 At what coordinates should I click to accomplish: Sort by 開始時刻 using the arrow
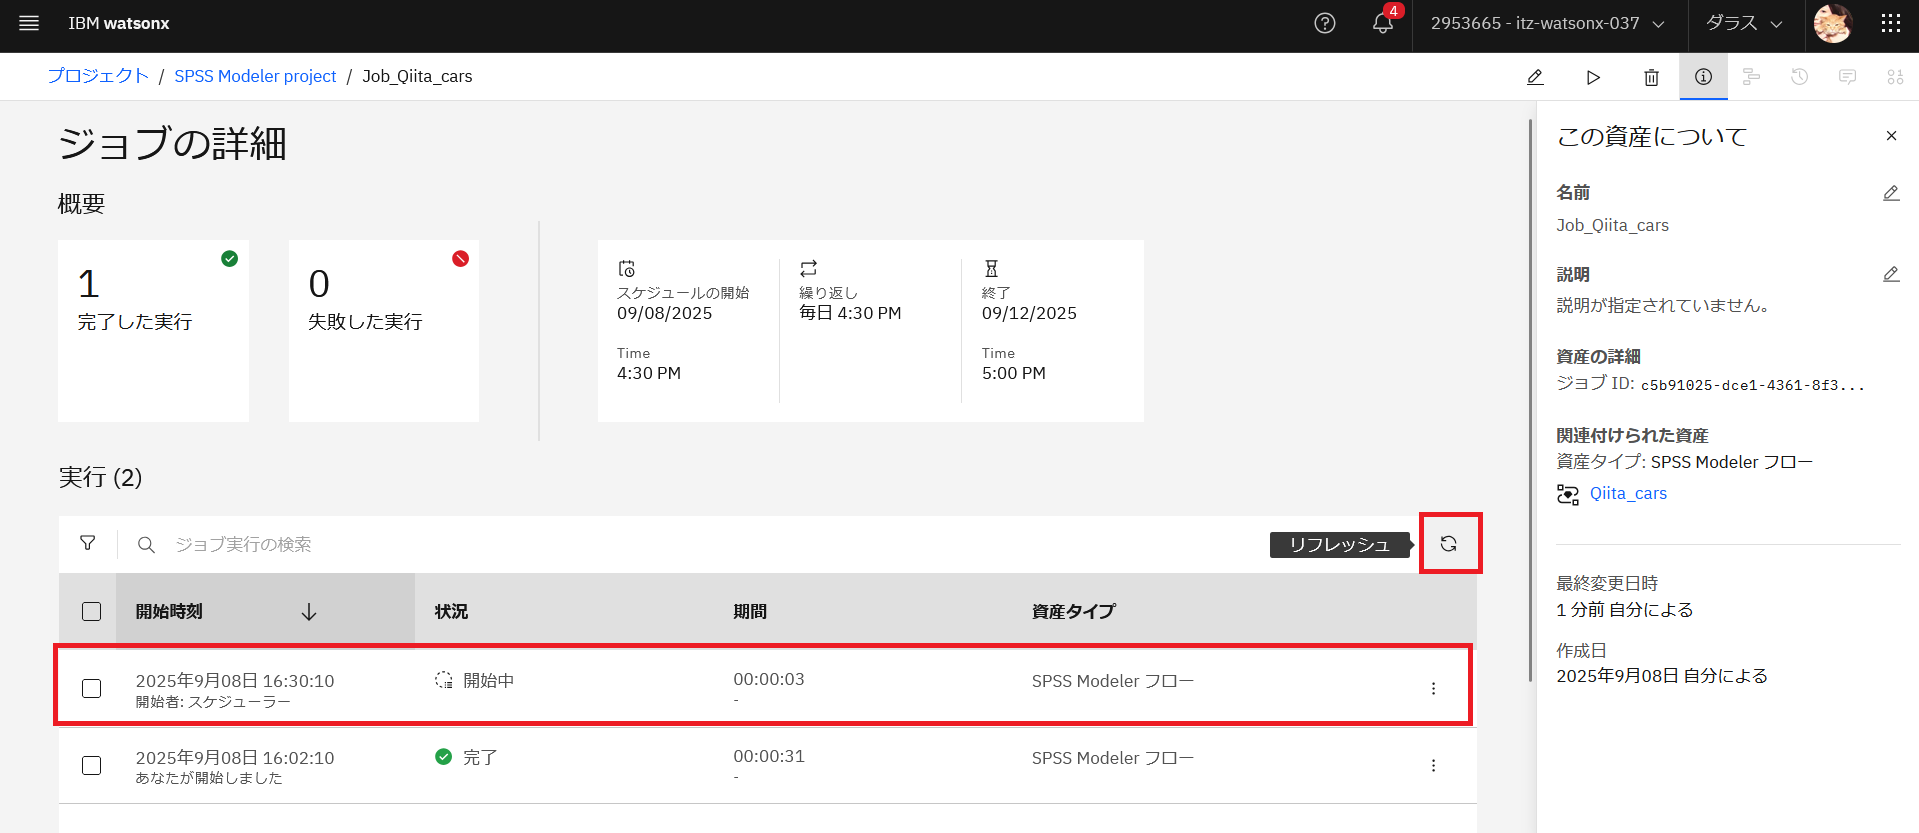pos(309,611)
